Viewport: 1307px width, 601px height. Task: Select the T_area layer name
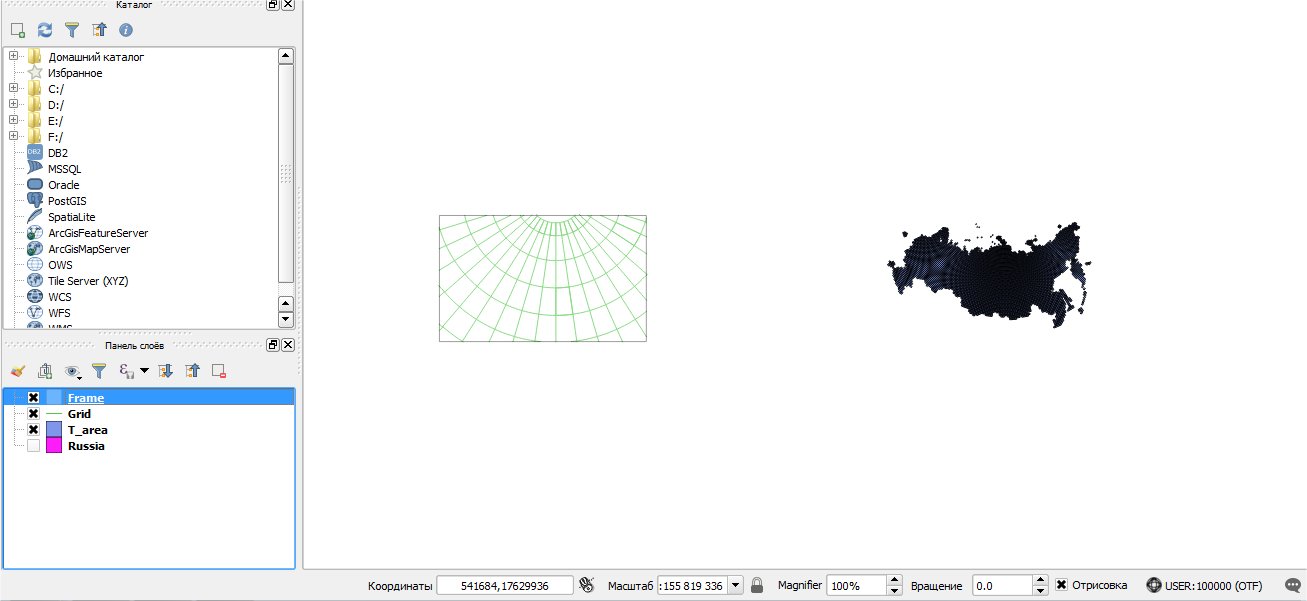88,430
